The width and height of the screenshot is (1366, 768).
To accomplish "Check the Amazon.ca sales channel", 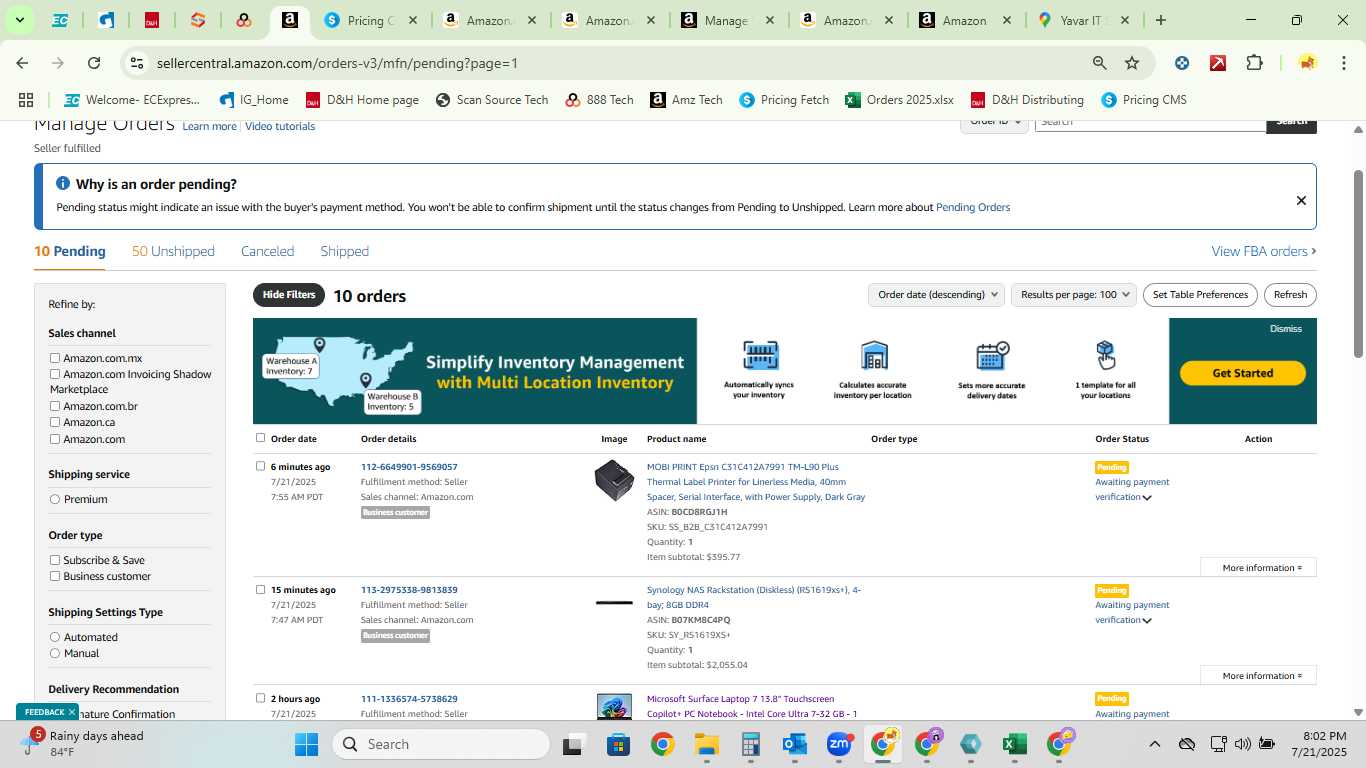I will [55, 422].
